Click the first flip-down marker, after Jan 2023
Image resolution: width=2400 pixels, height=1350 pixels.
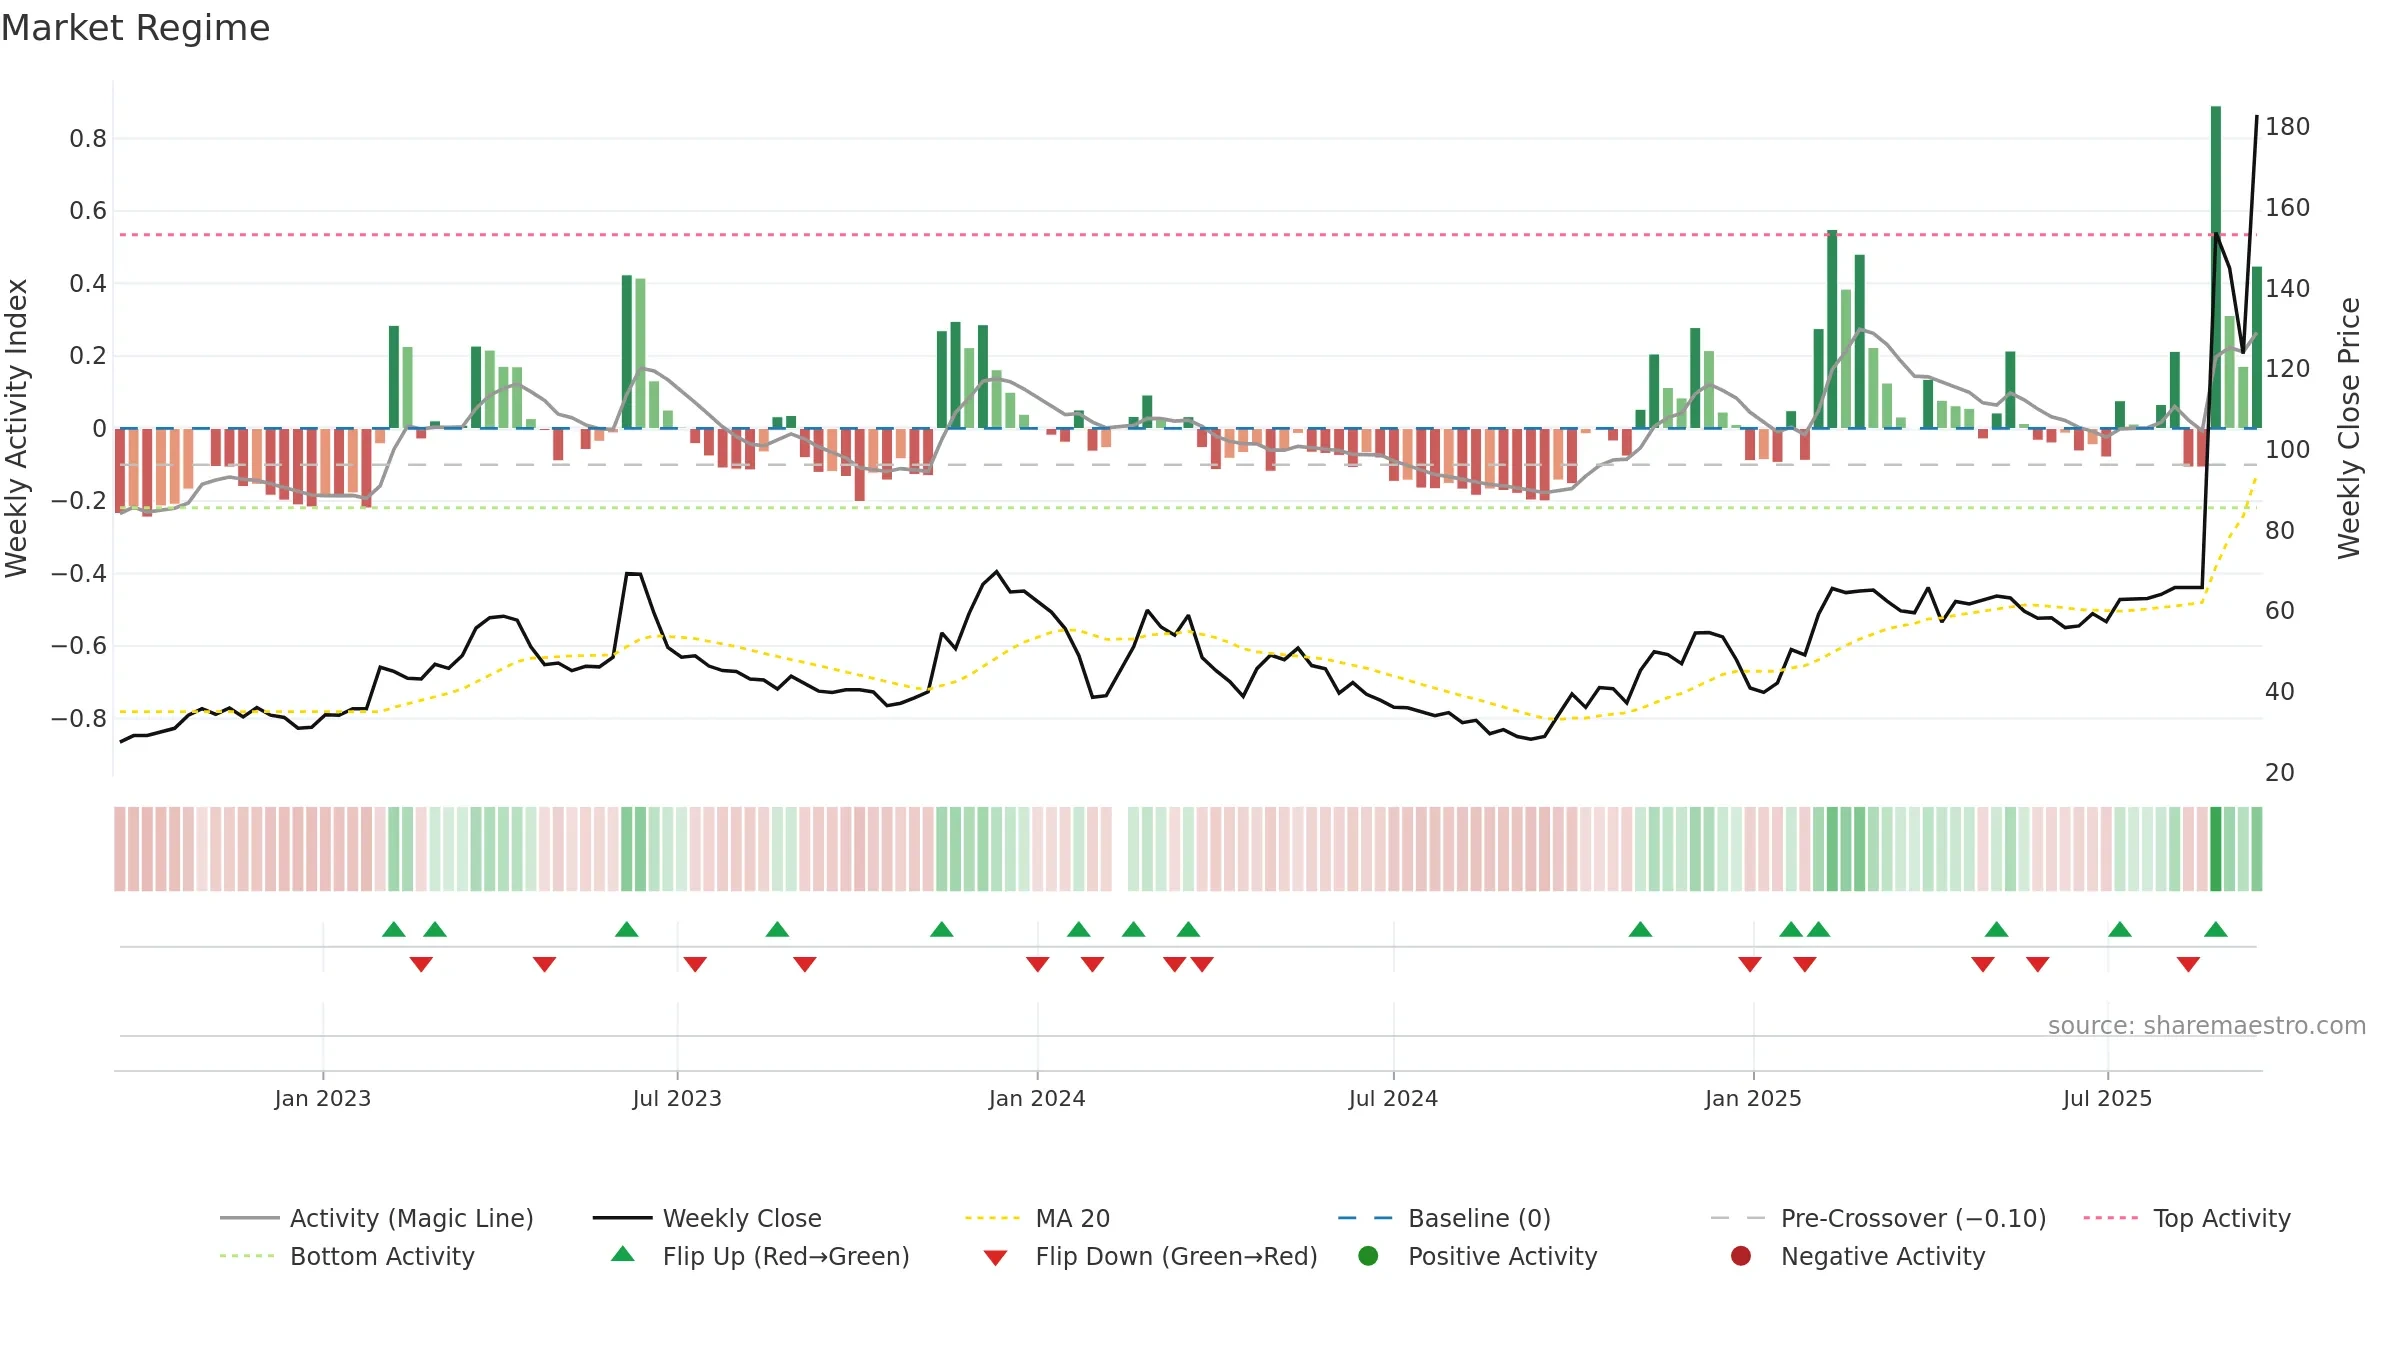[x=421, y=964]
